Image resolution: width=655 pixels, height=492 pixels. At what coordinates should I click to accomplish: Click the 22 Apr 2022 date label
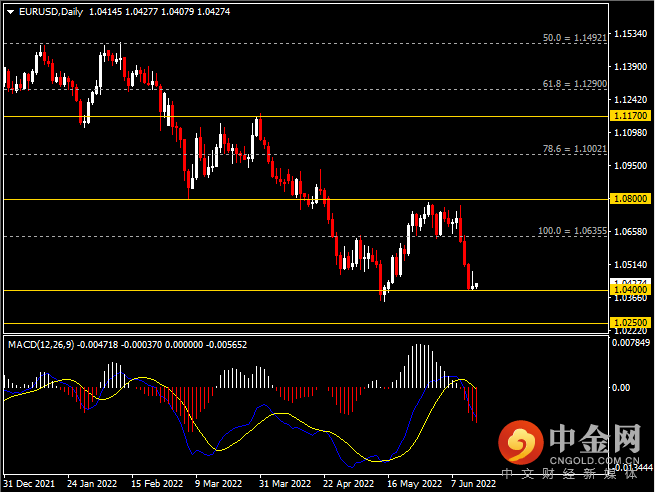point(348,484)
